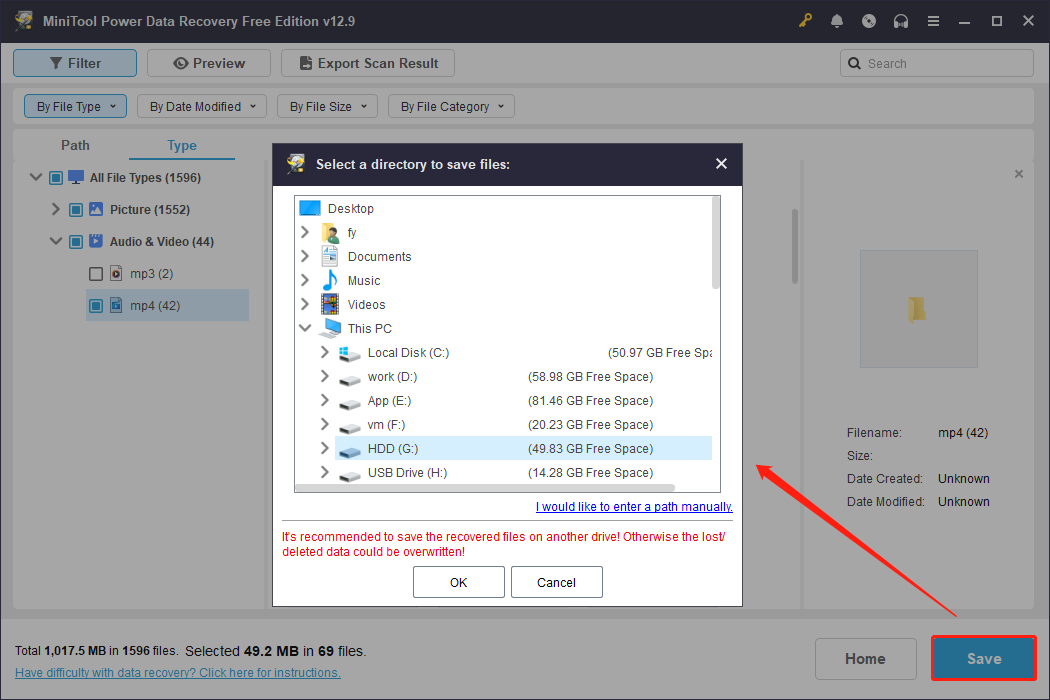Open the By File Type dropdown
Viewport: 1050px width, 700px height.
(76, 106)
